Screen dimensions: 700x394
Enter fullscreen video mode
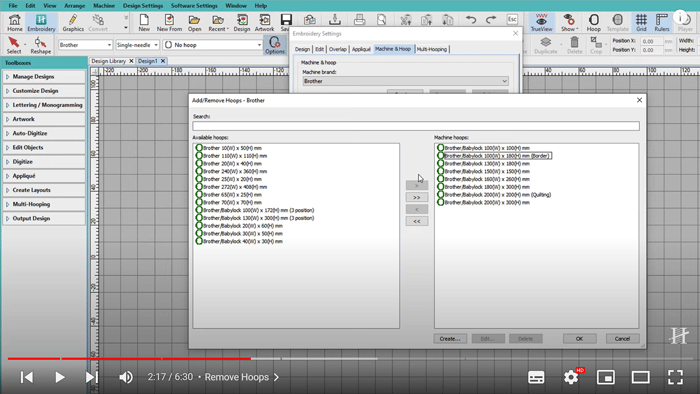coord(675,377)
